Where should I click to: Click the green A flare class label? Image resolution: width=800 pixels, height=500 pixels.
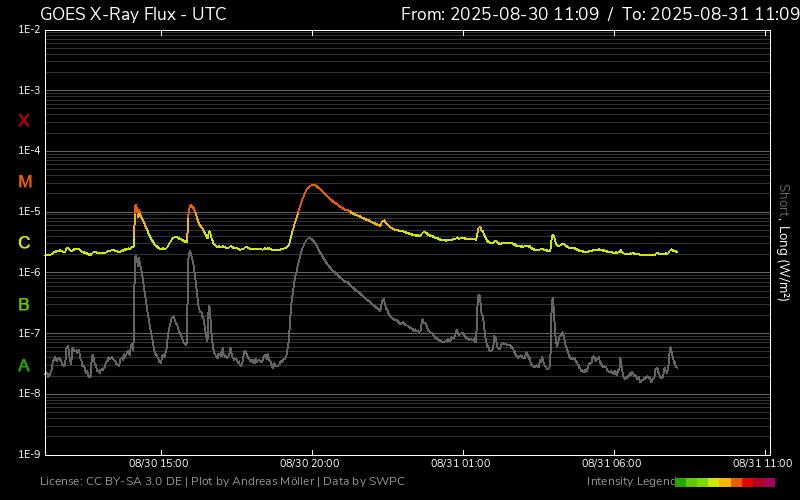pos(23,366)
